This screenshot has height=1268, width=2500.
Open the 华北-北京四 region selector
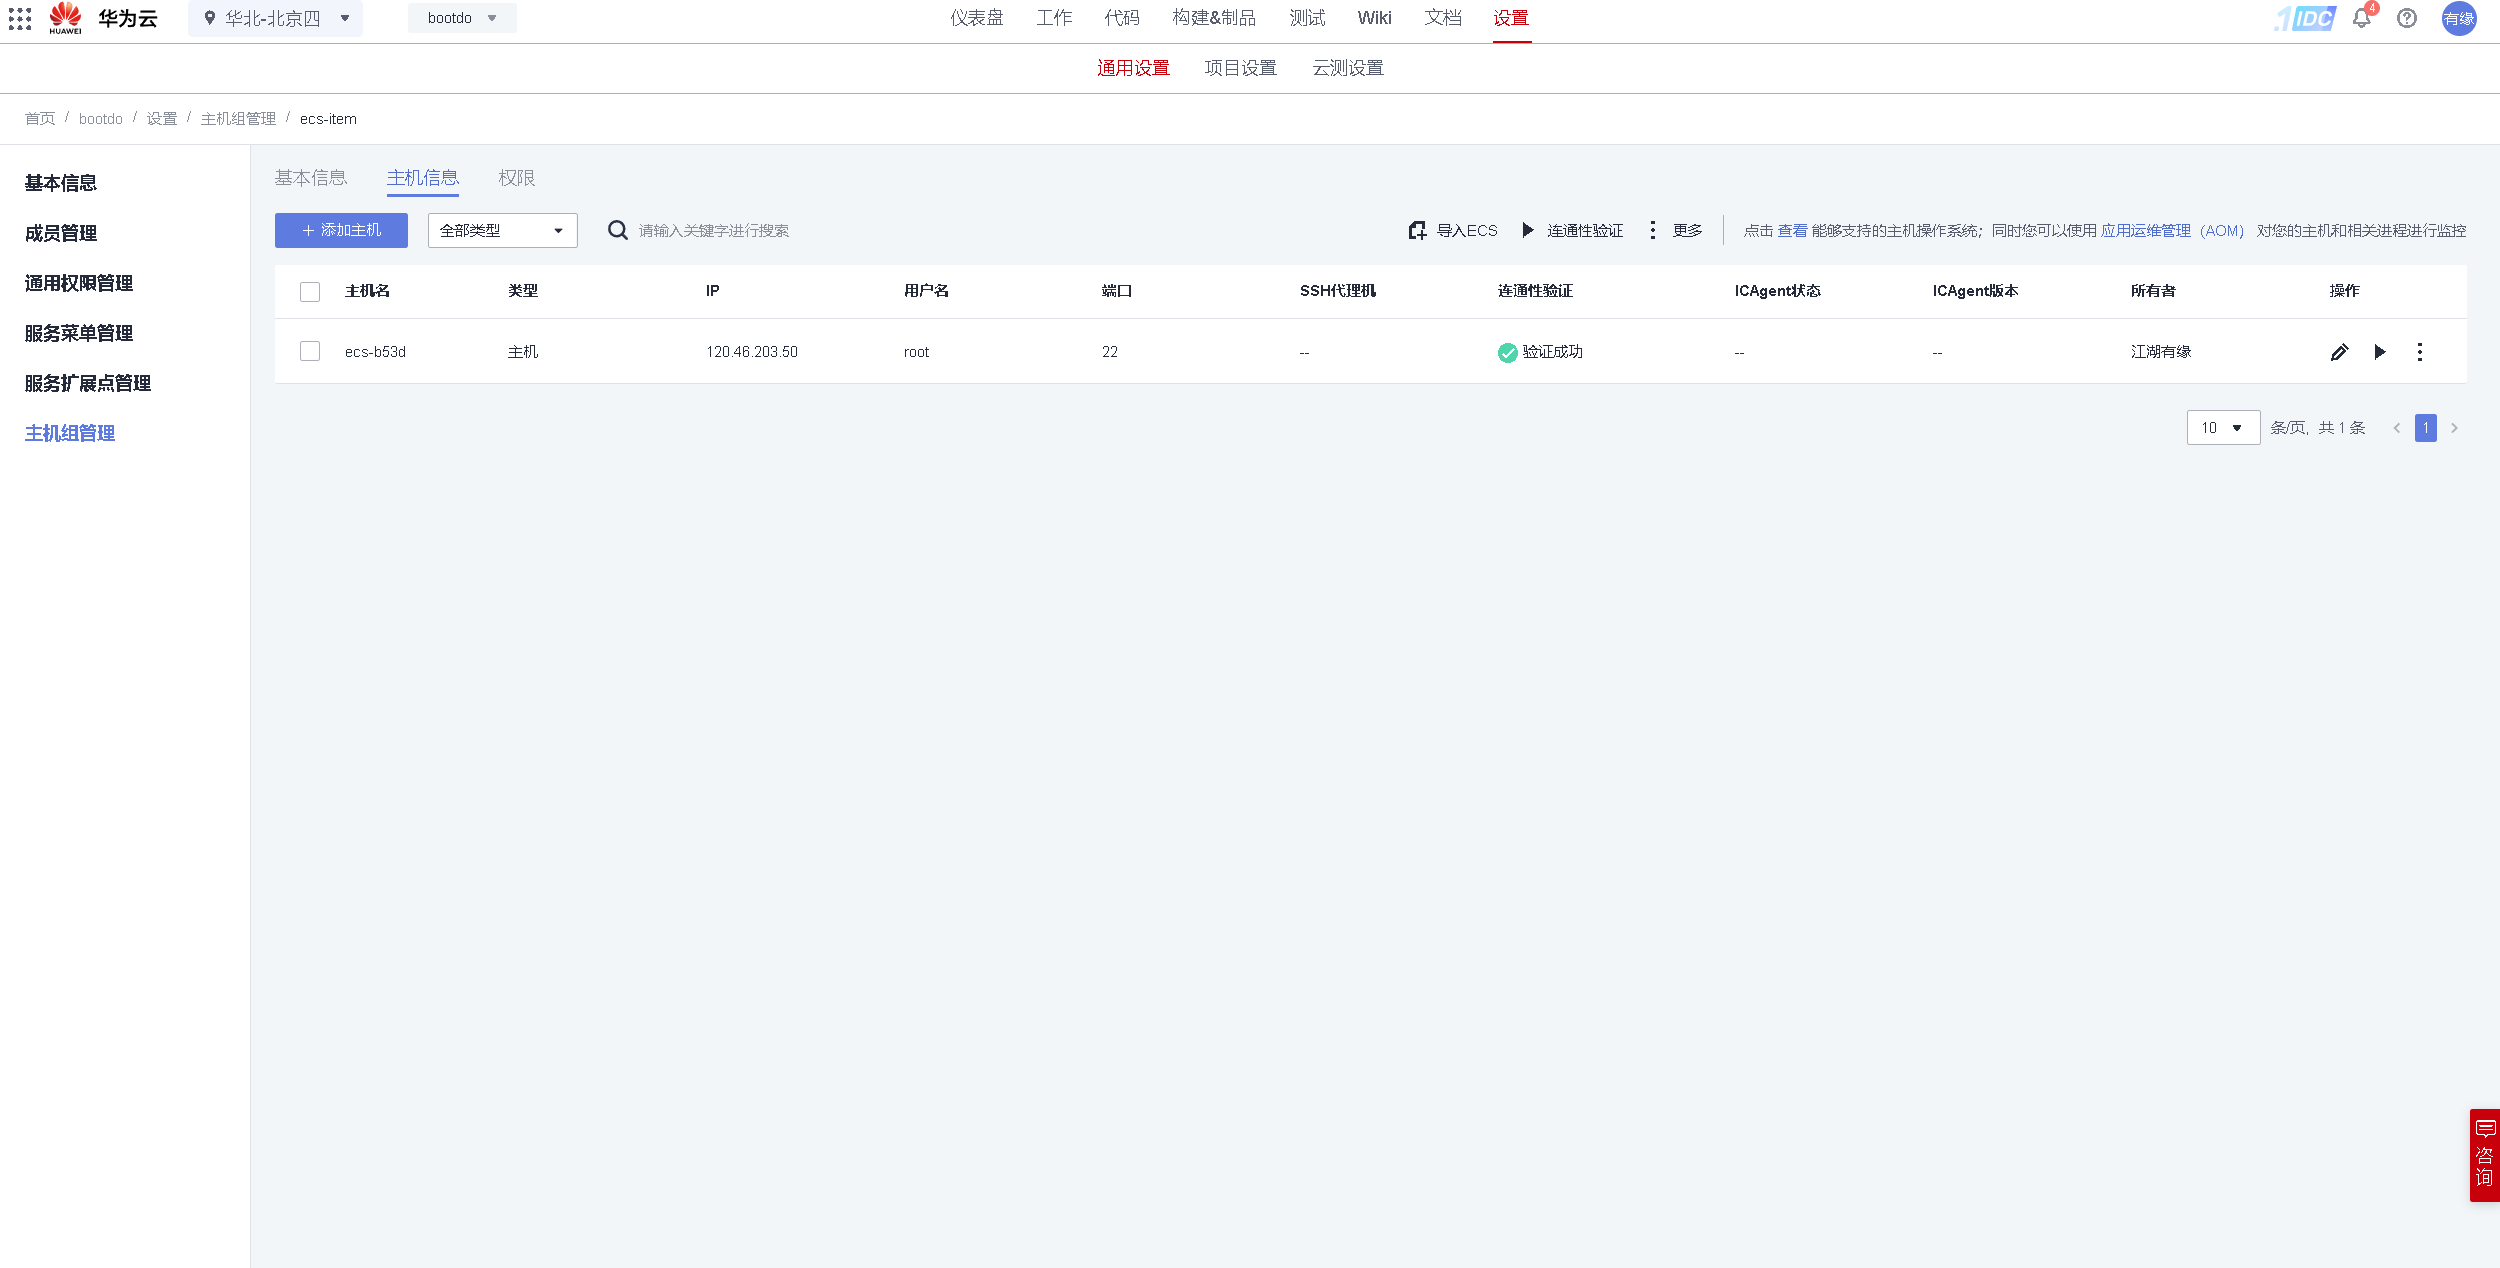[x=276, y=19]
